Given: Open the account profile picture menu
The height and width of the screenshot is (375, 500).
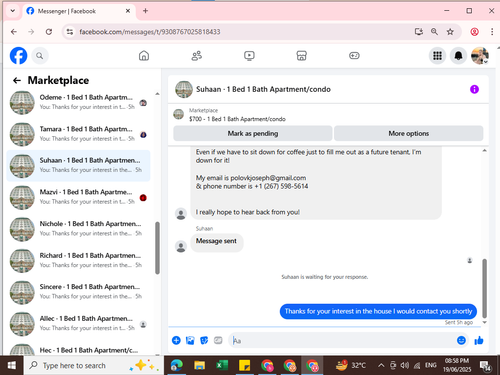Looking at the screenshot, I should (480, 56).
